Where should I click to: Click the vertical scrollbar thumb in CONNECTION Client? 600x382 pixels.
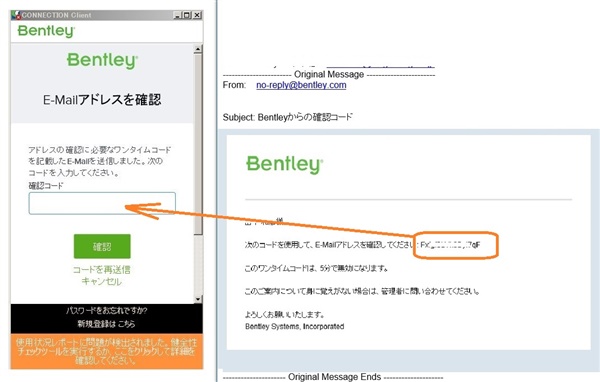198,144
